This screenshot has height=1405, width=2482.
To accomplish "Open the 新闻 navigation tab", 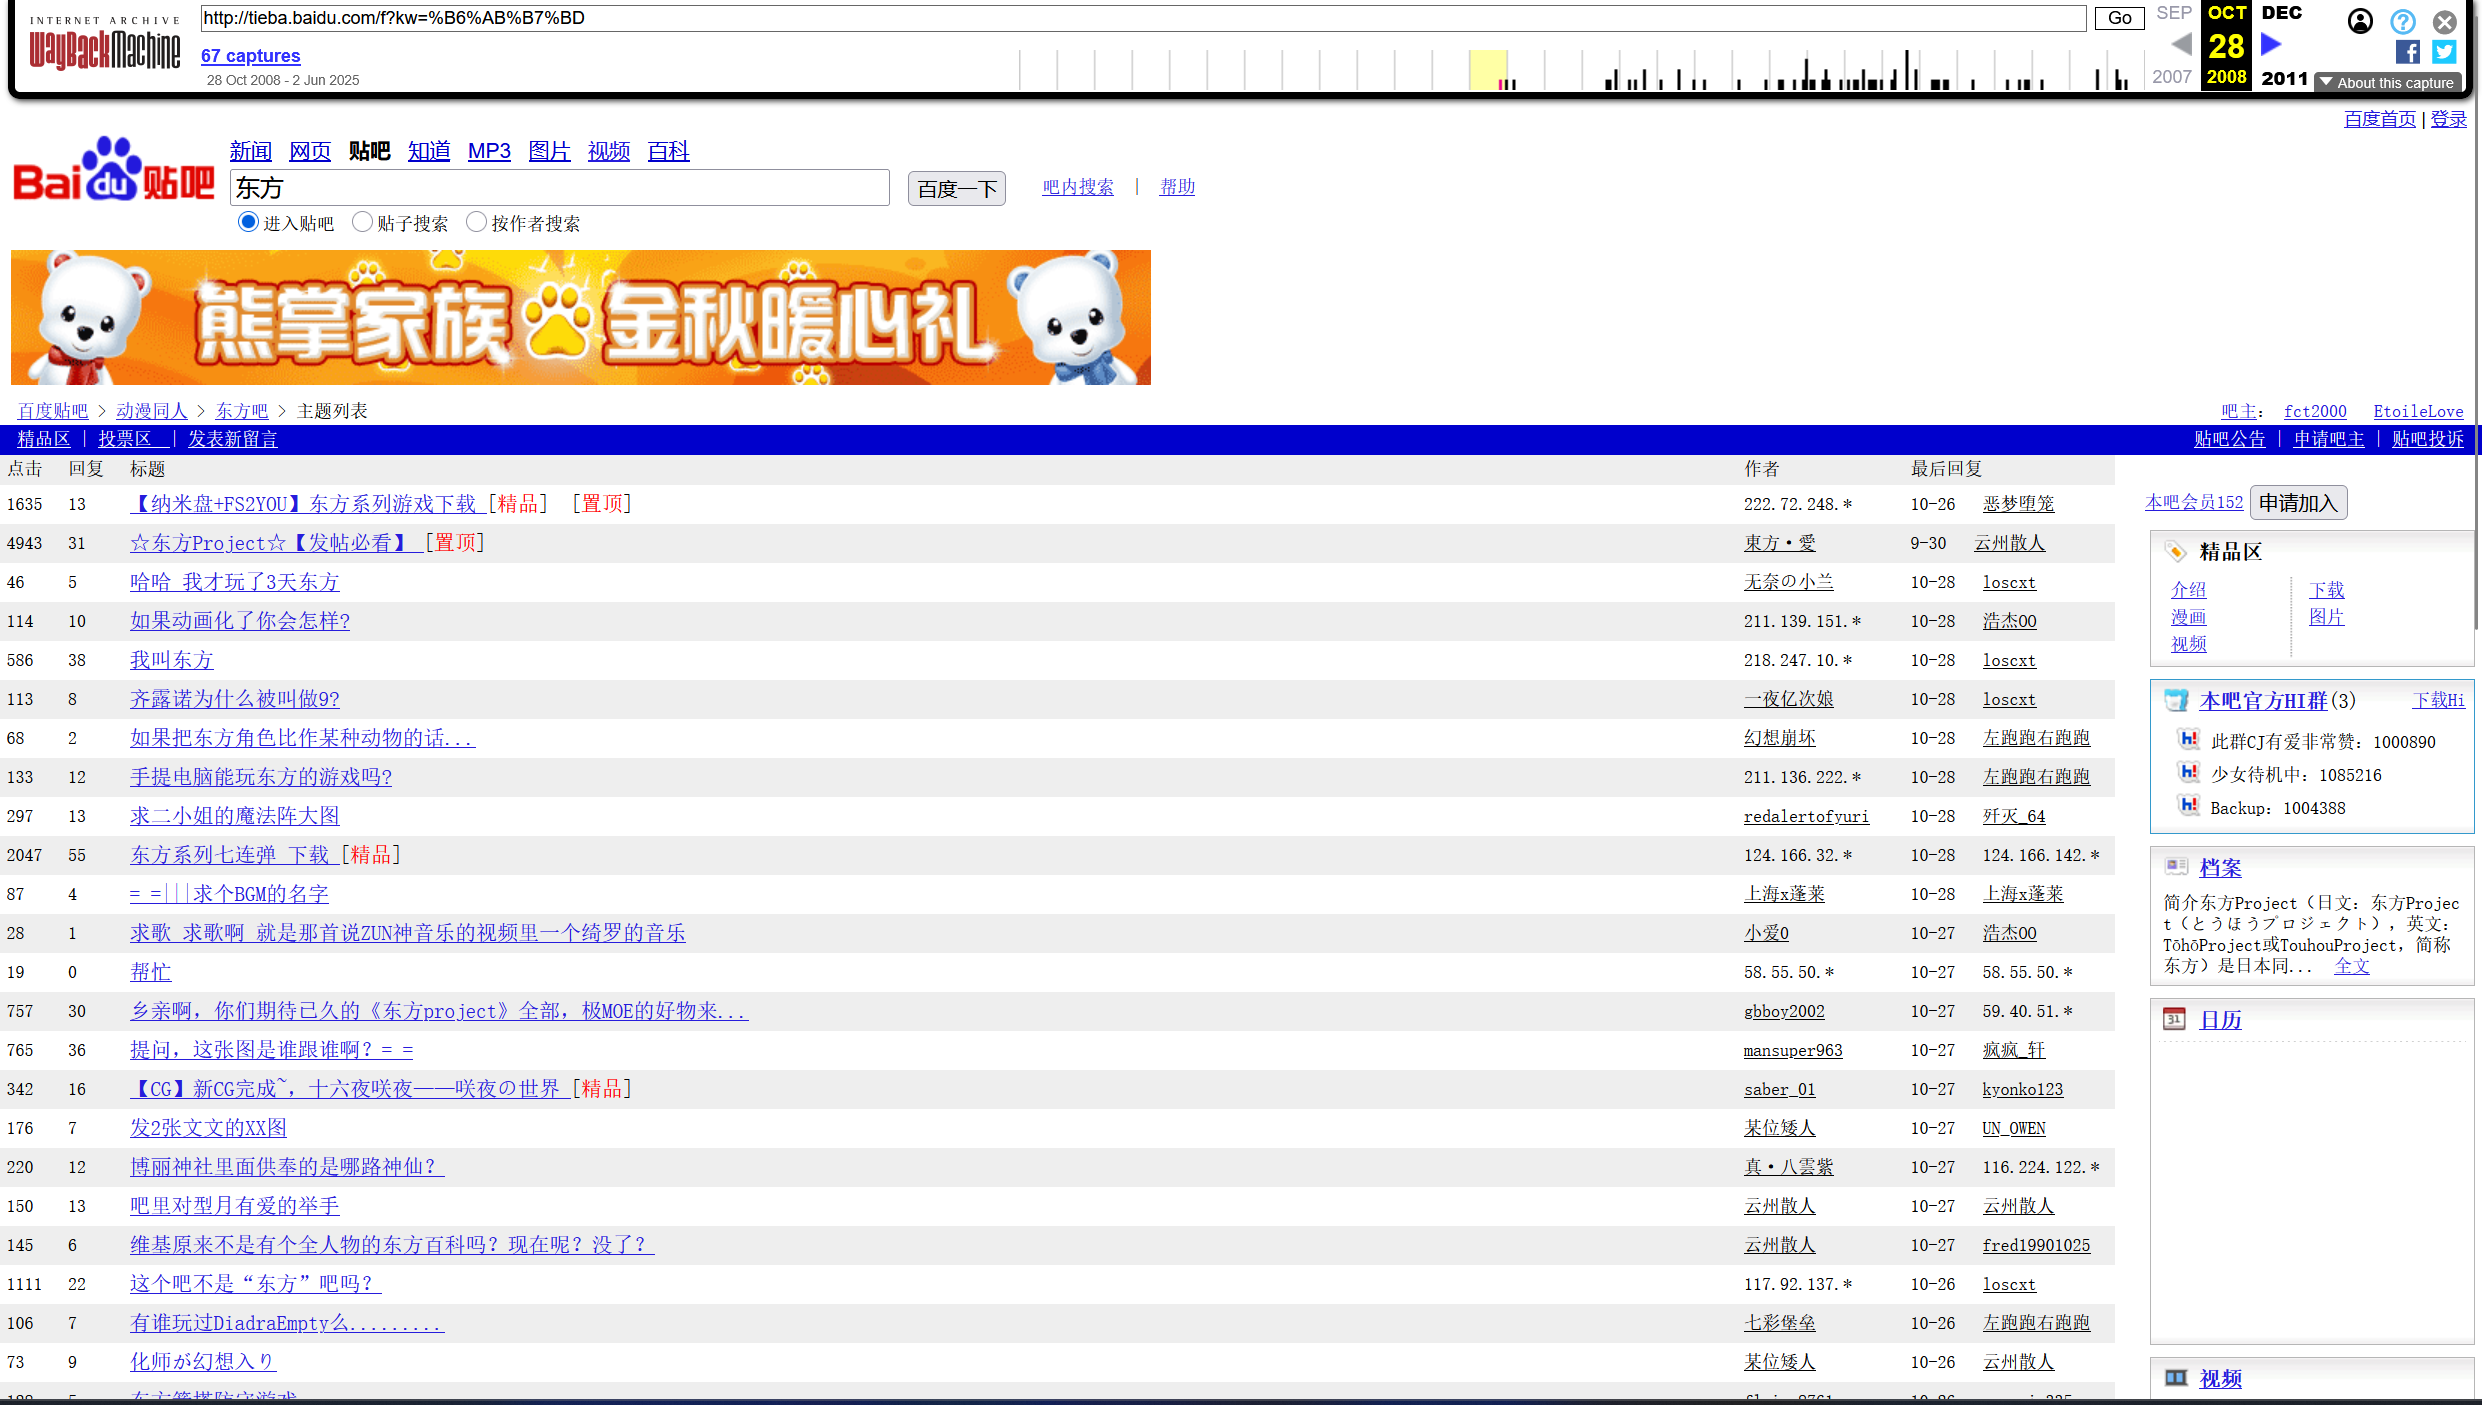I will [251, 151].
